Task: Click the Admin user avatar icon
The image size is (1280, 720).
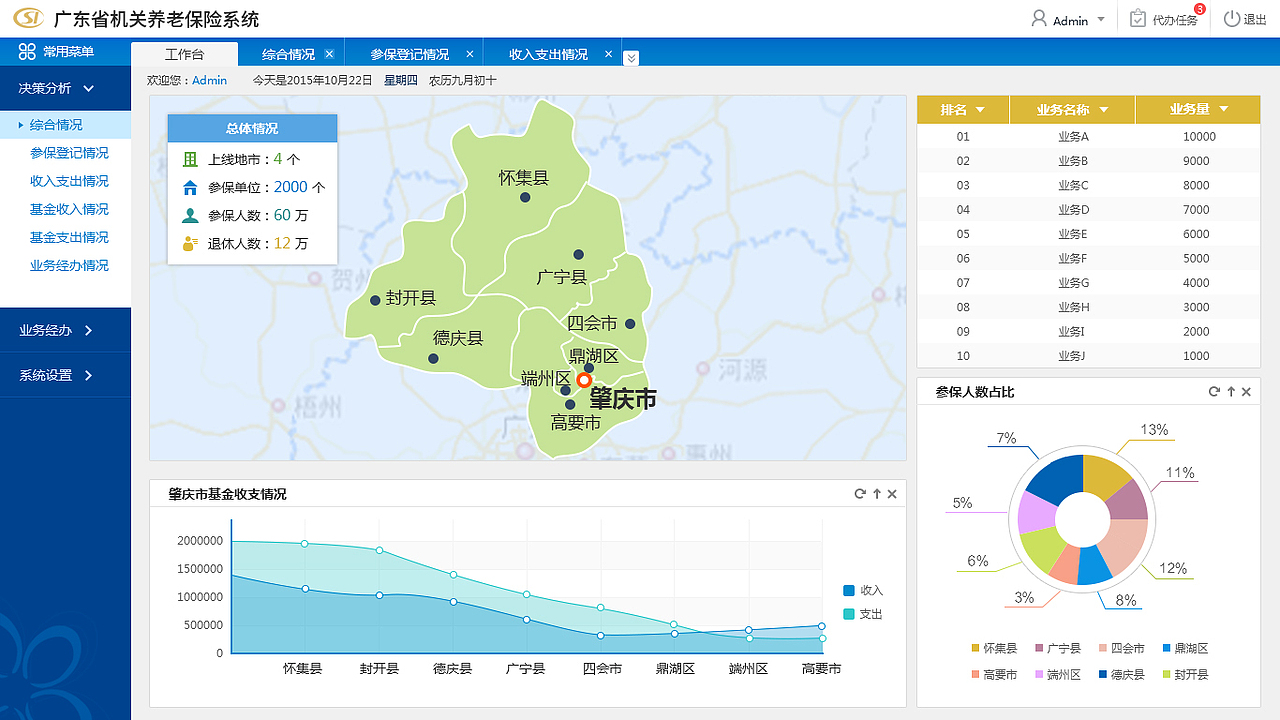Action: click(1039, 19)
